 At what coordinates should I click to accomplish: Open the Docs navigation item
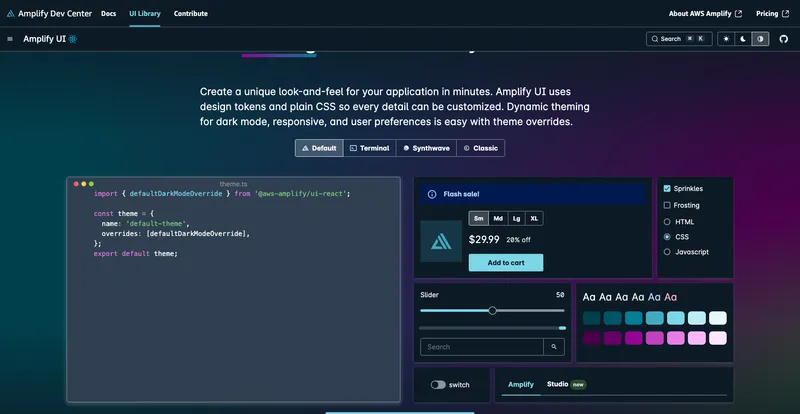109,14
